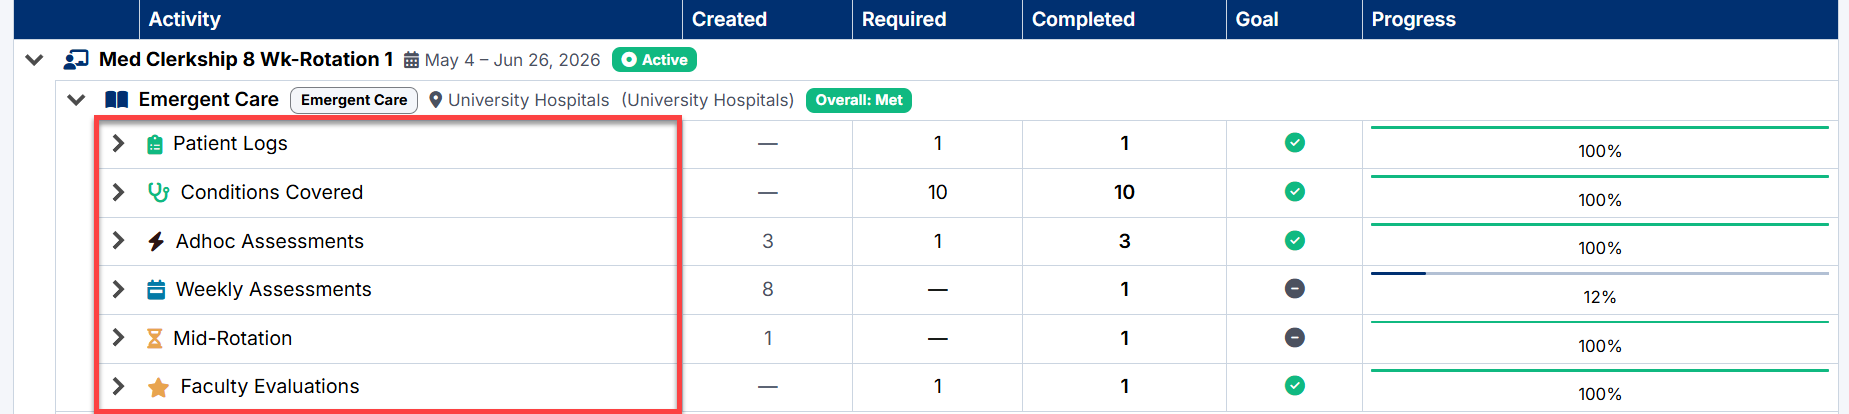The height and width of the screenshot is (414, 1849).
Task: Click the Adhoc Assessments lightning bolt icon
Action: (156, 241)
